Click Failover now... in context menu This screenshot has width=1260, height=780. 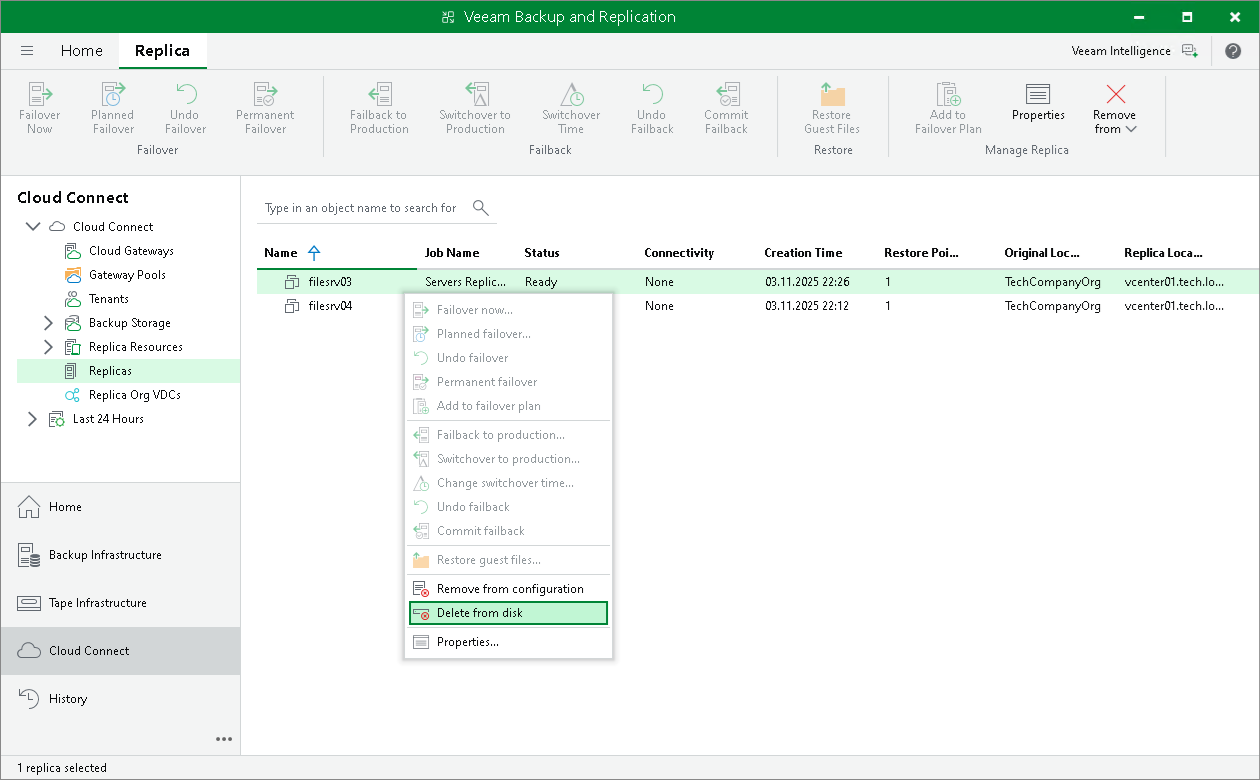[508, 310]
